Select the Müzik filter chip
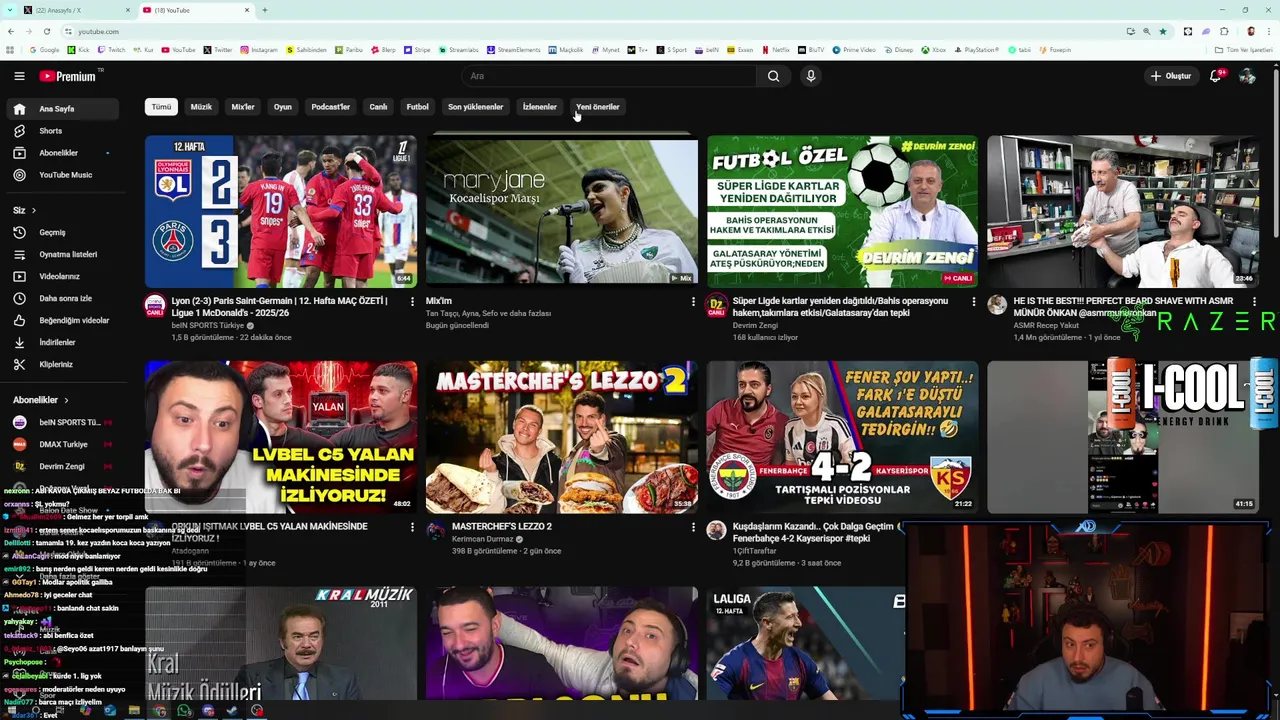Viewport: 1280px width, 720px height. (x=201, y=107)
